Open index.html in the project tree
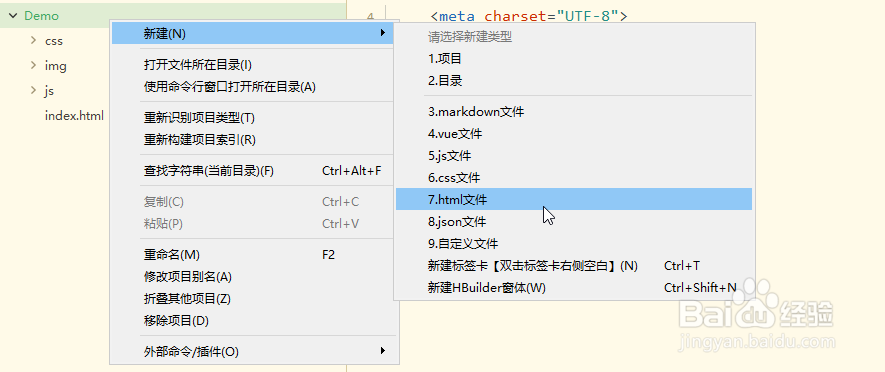This screenshot has width=885, height=372. tap(74, 116)
